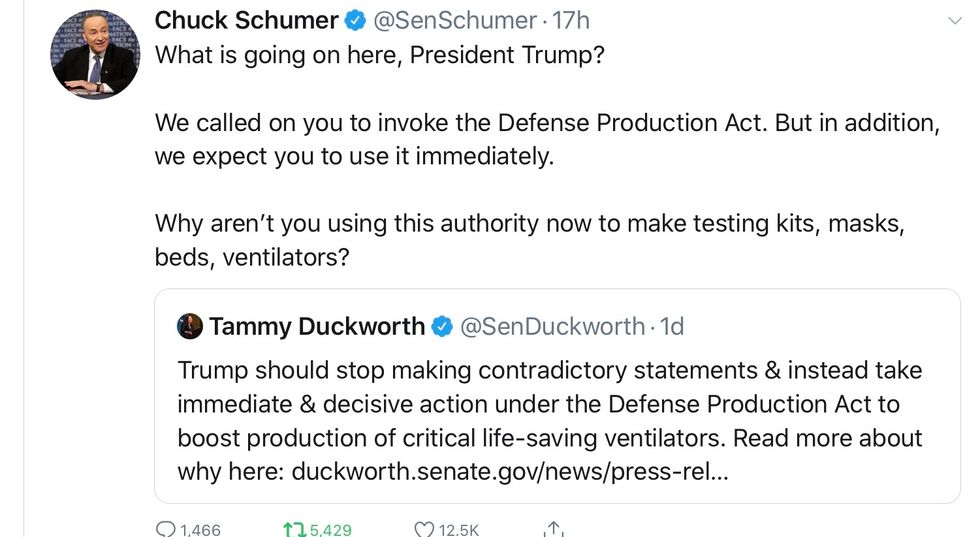Open the share tweet icon
The image size is (980, 537).
(x=552, y=529)
